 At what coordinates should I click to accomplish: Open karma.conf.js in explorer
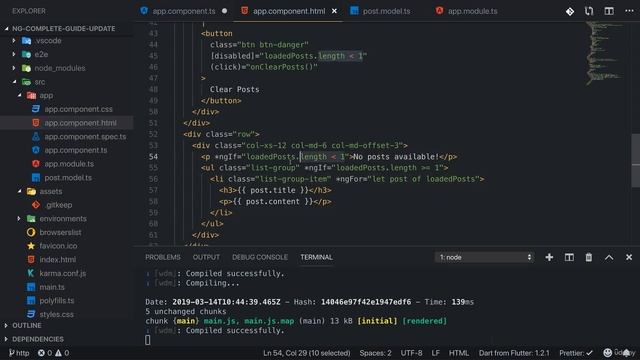pos(63,273)
